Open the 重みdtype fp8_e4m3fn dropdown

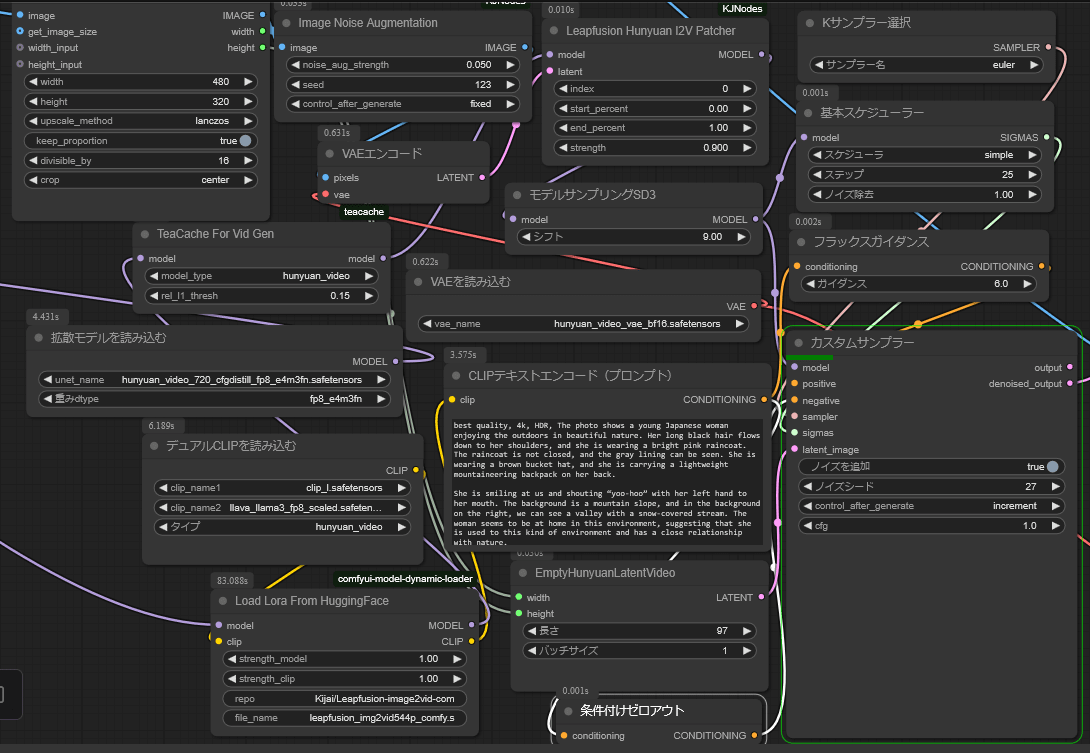[x=214, y=399]
